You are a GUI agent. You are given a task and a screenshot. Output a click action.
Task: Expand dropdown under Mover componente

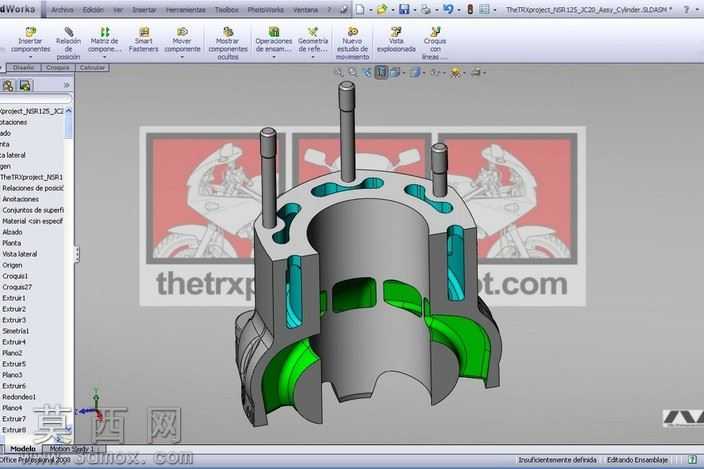[x=182, y=57]
